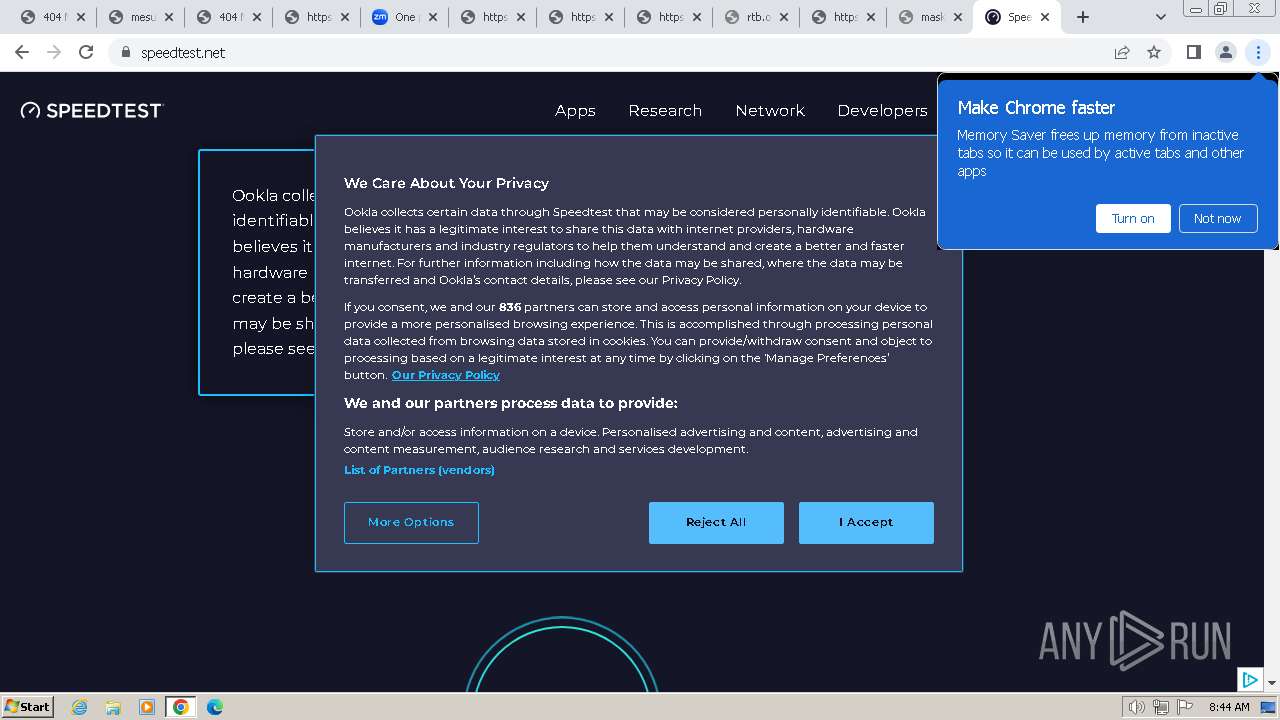The width and height of the screenshot is (1280, 720).
Task: Click the system clock showing 8:44 AM
Action: (1229, 707)
